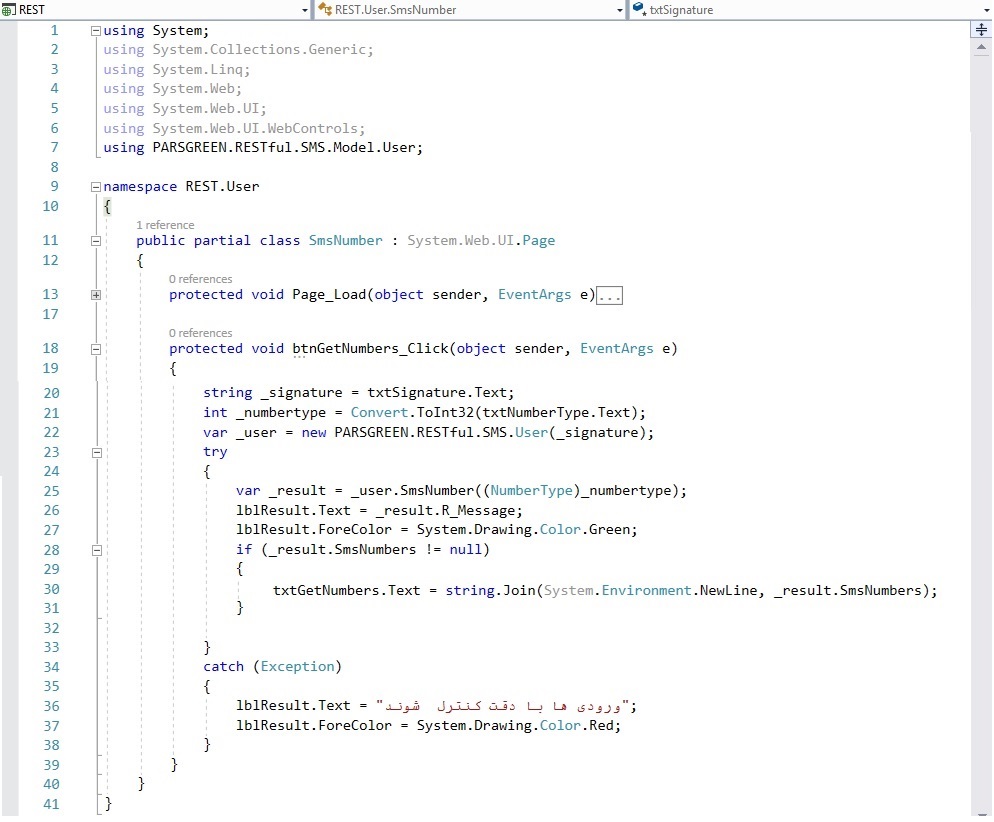The image size is (994, 822).
Task: Open "0 references" CodeLens above Page_Load
Action: tap(200, 279)
